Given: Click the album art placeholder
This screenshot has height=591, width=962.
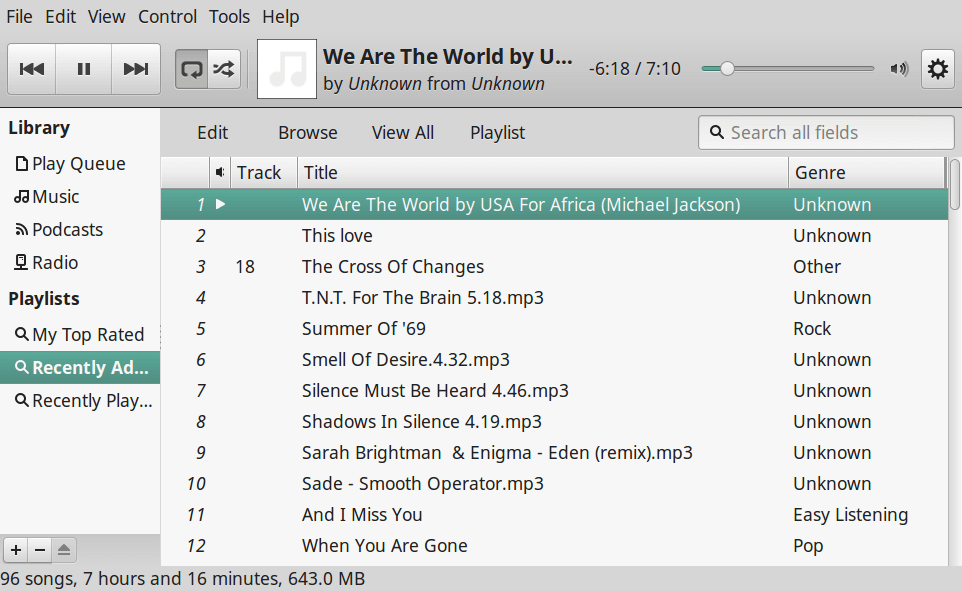Looking at the screenshot, I should click(287, 69).
